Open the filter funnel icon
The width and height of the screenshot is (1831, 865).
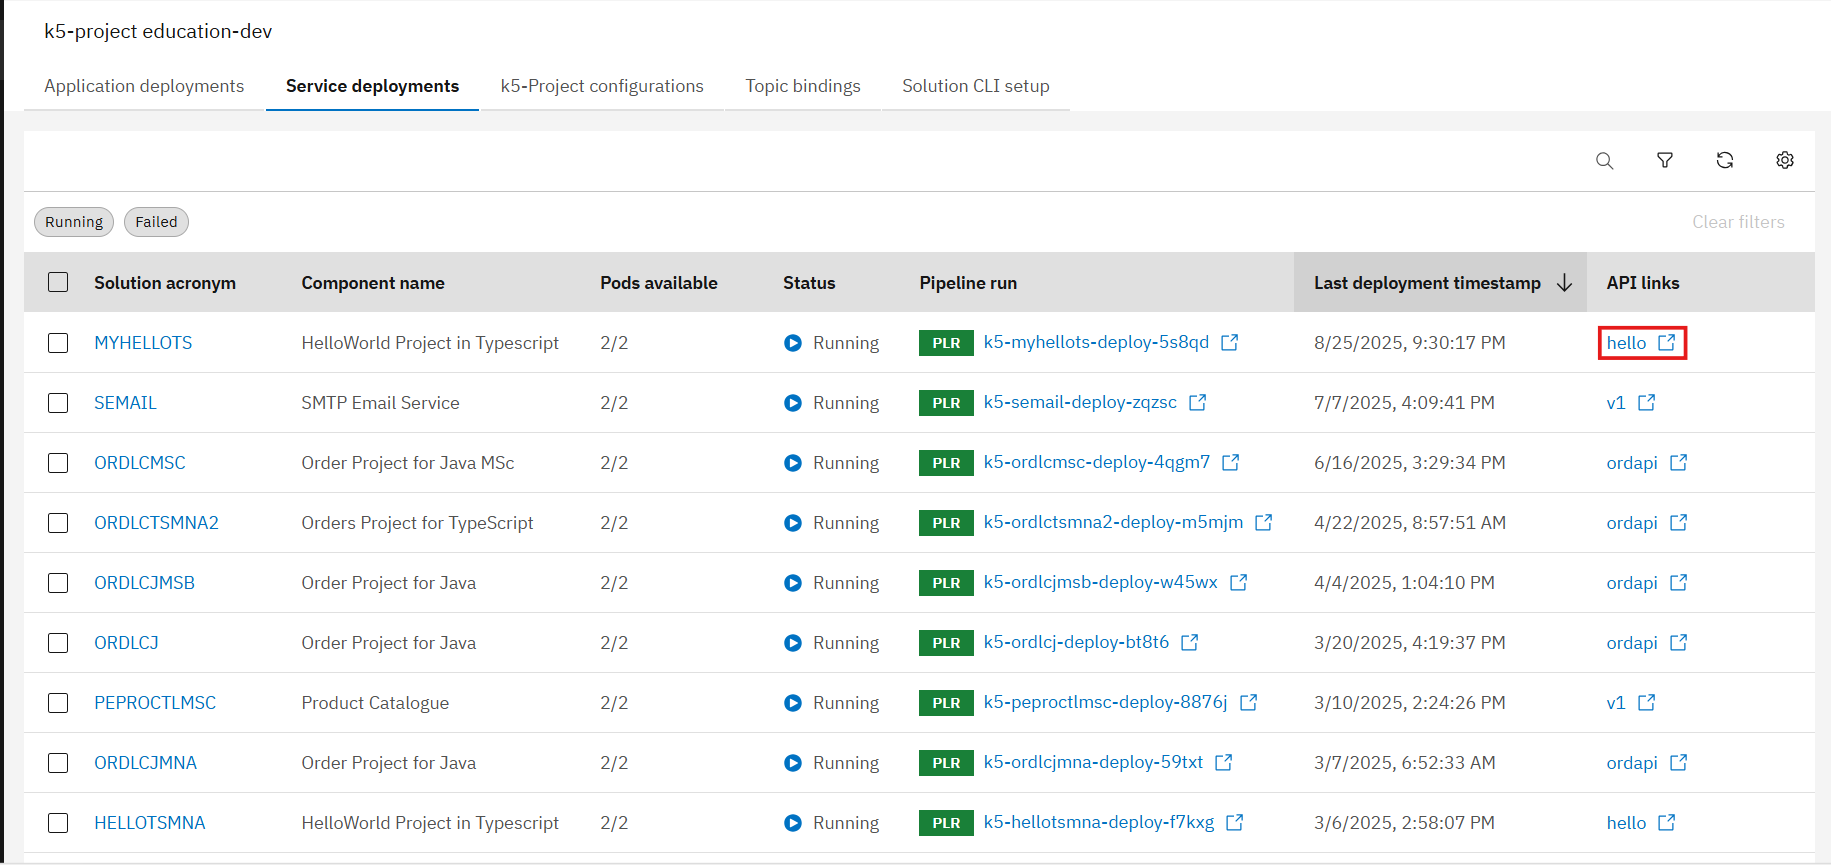1664,161
